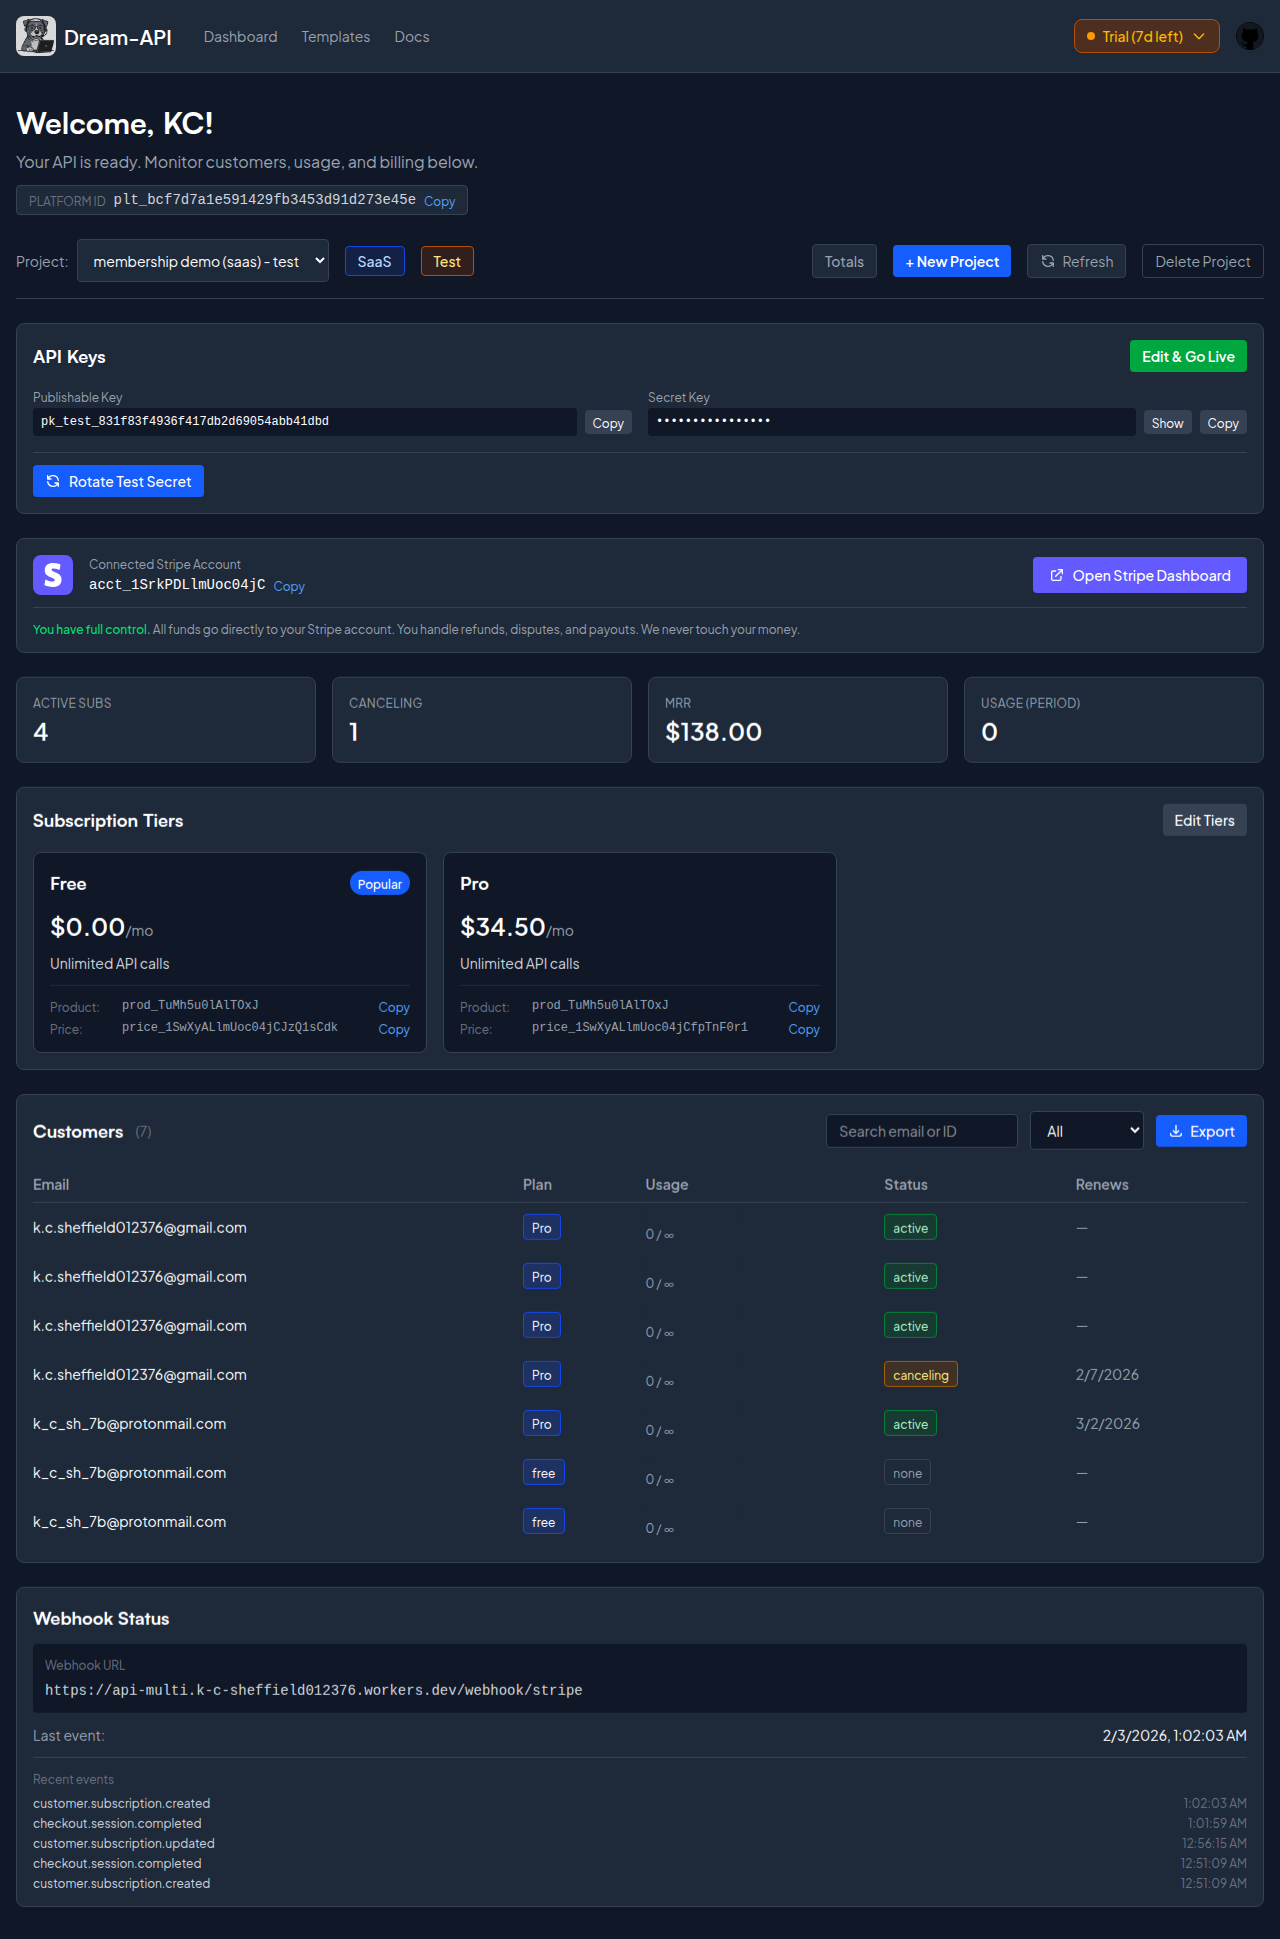
Task: Open the GitHub profile avatar
Action: pyautogui.click(x=1249, y=36)
